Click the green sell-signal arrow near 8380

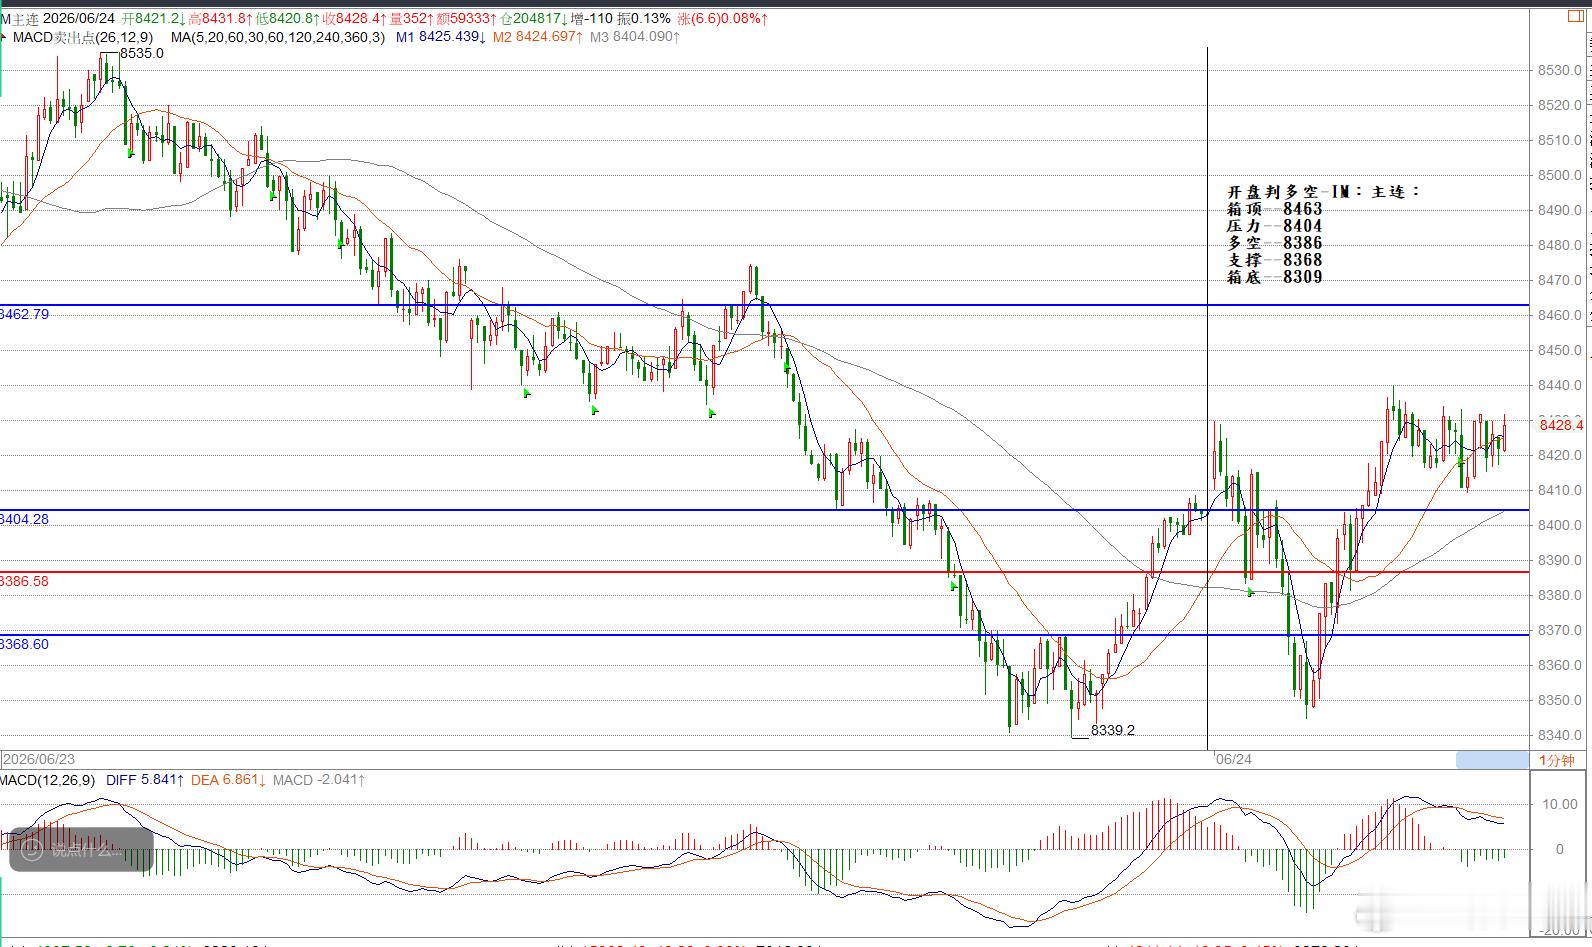pyautogui.click(x=1251, y=592)
